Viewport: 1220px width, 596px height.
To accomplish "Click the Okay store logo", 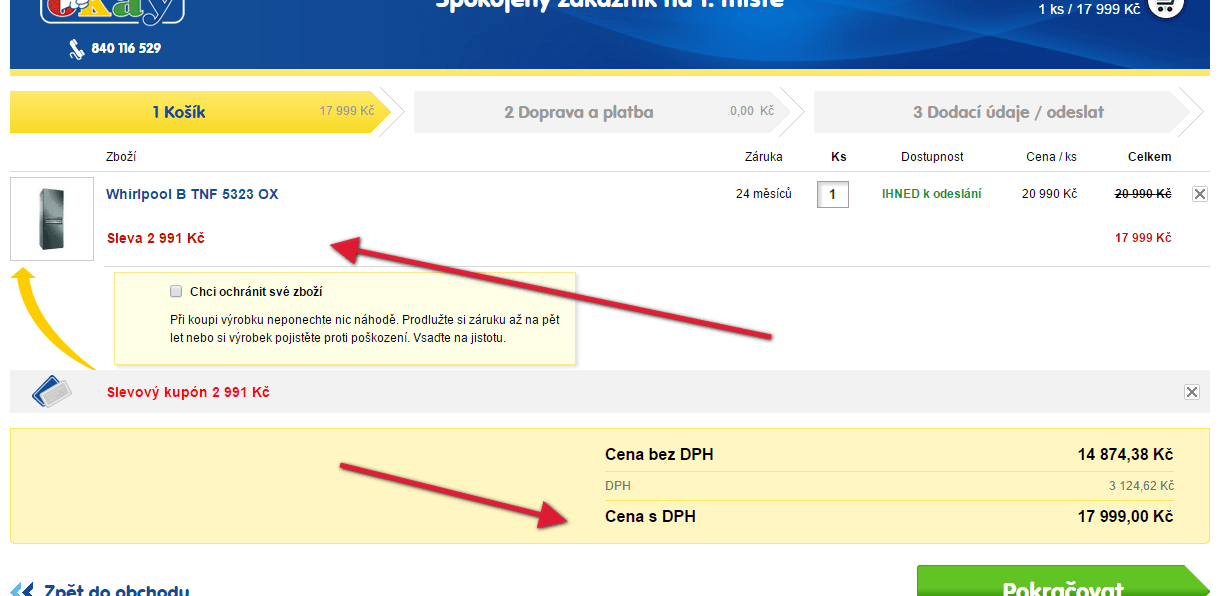I will coord(112,10).
